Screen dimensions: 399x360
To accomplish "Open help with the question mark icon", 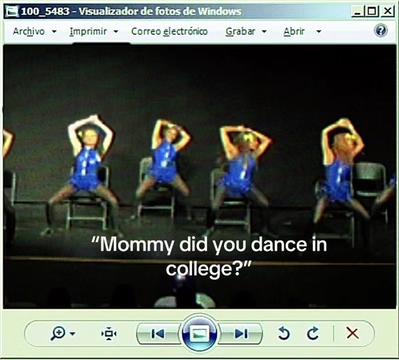I will (381, 31).
